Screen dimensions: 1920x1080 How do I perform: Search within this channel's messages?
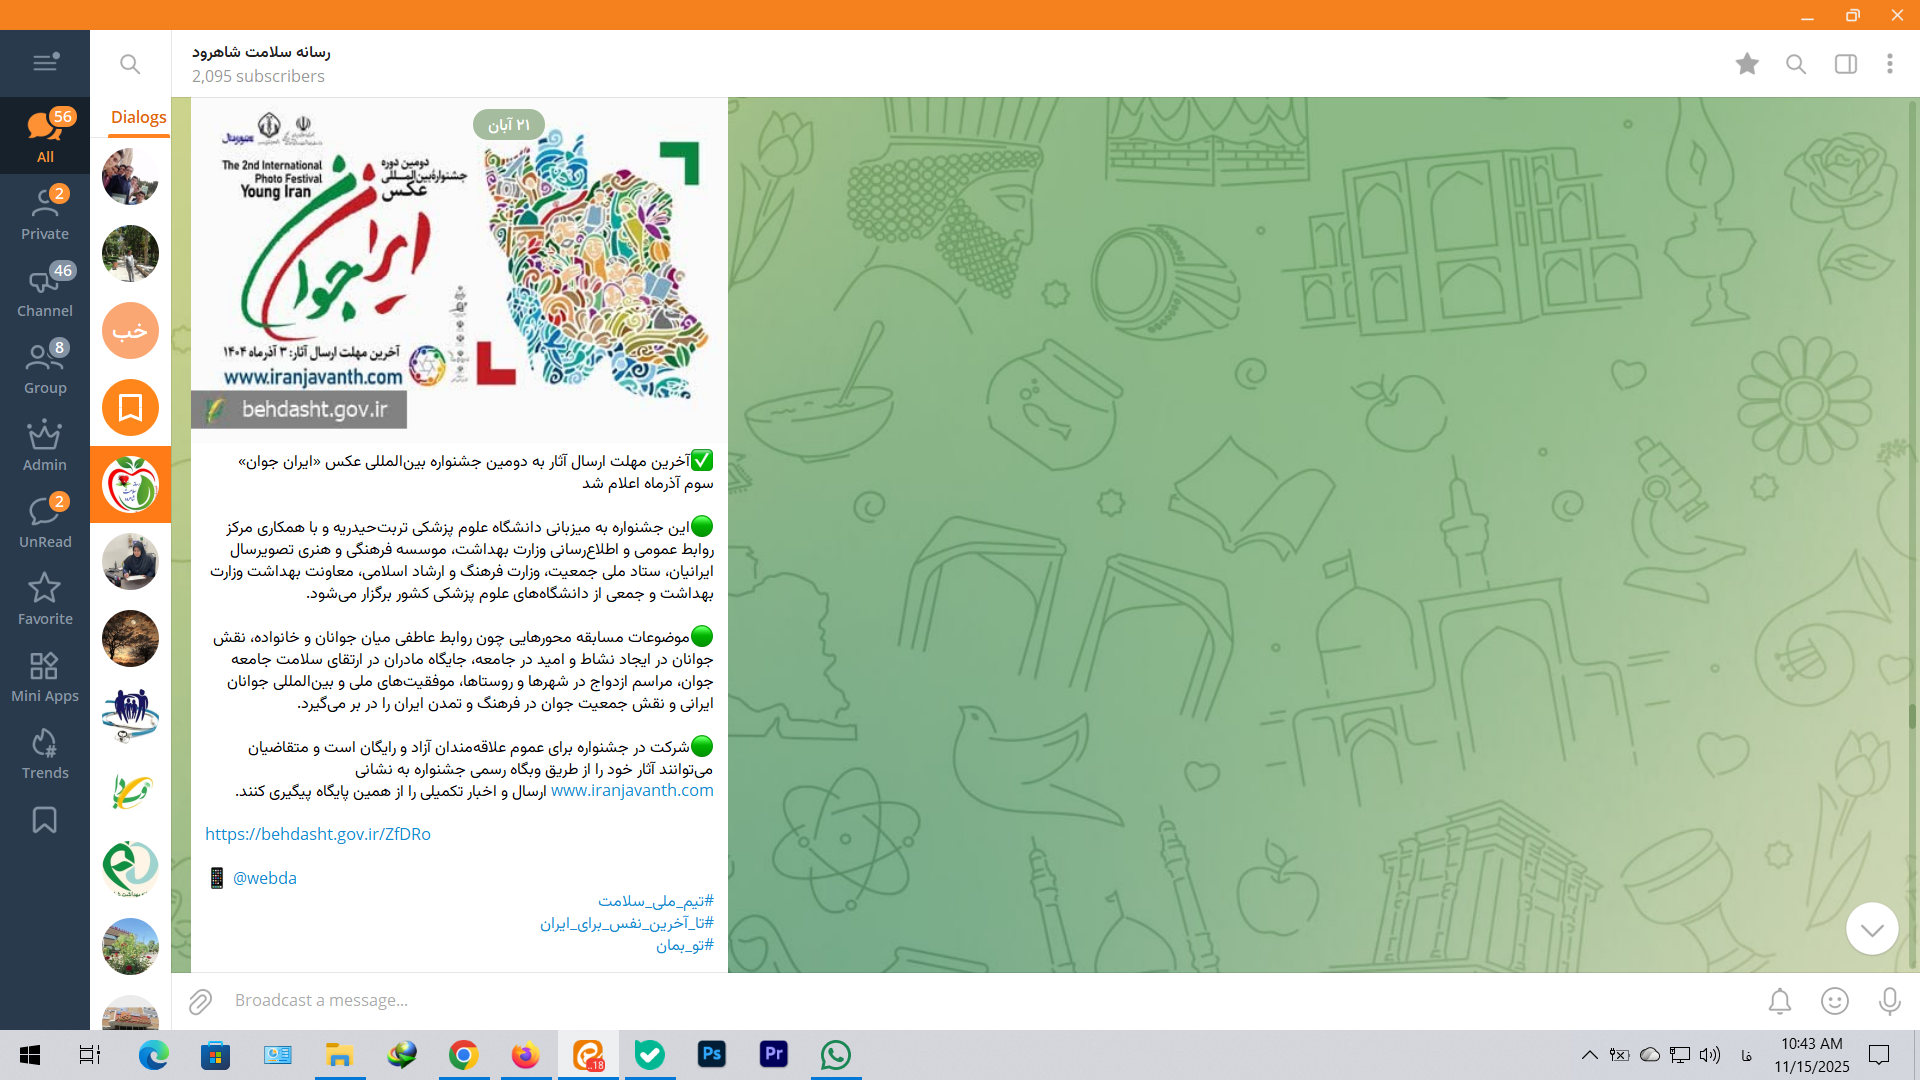coord(1796,64)
